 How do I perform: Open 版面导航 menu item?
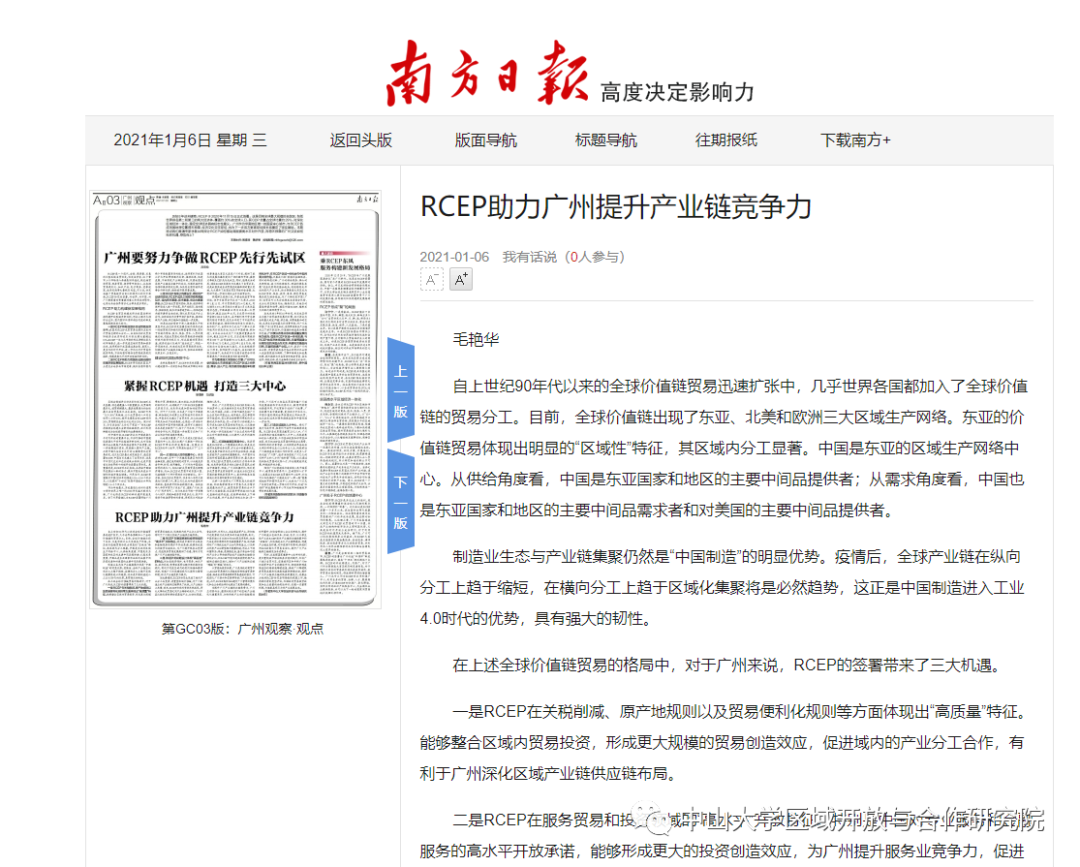coord(486,140)
